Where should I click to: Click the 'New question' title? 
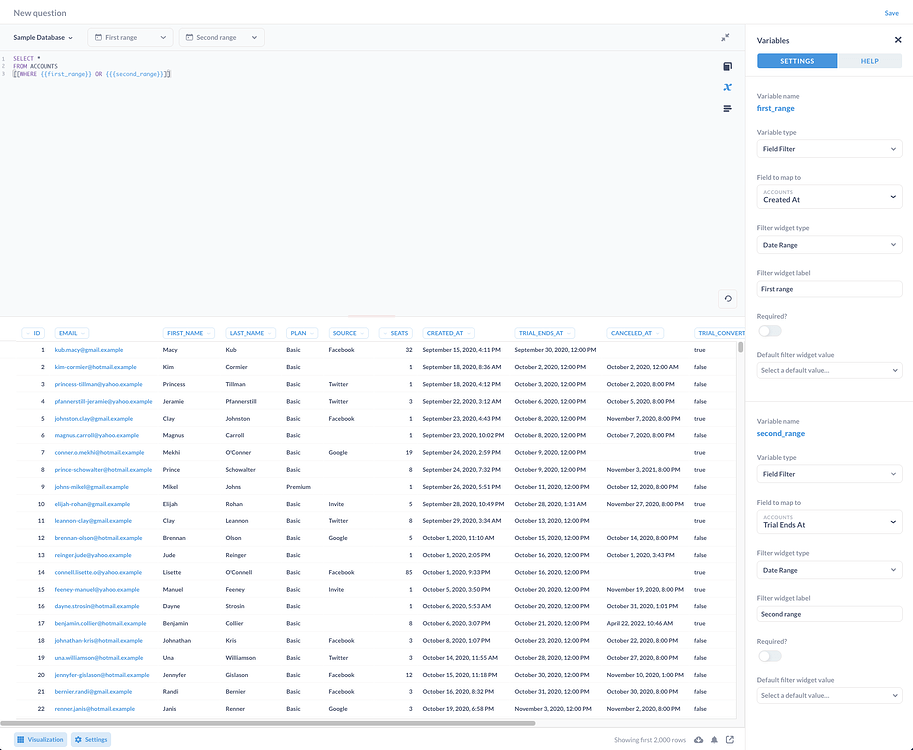(40, 13)
